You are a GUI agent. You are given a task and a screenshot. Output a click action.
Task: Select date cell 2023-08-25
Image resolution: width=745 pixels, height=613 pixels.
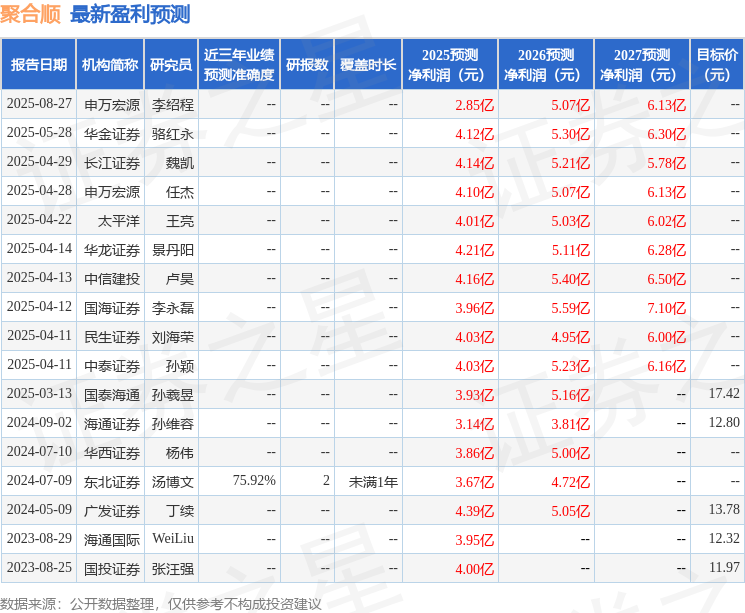(39, 567)
